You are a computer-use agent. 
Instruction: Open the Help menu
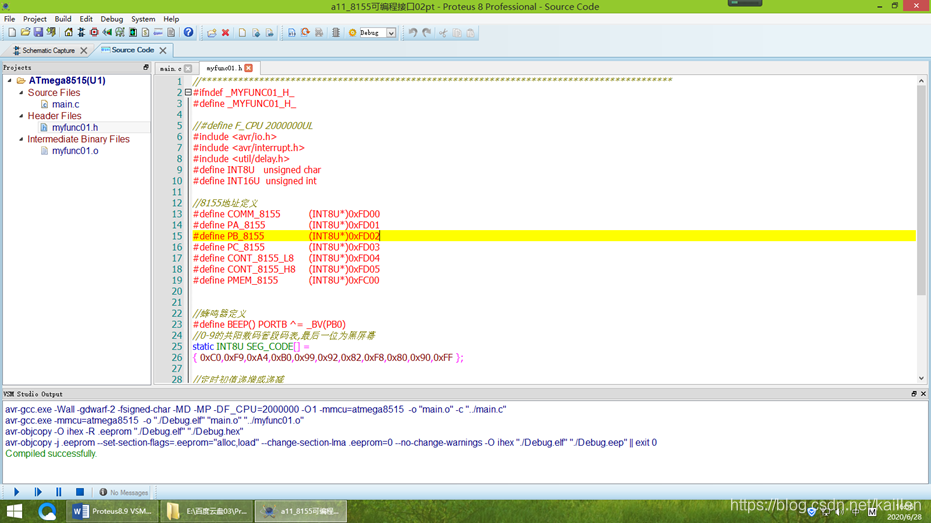point(171,19)
